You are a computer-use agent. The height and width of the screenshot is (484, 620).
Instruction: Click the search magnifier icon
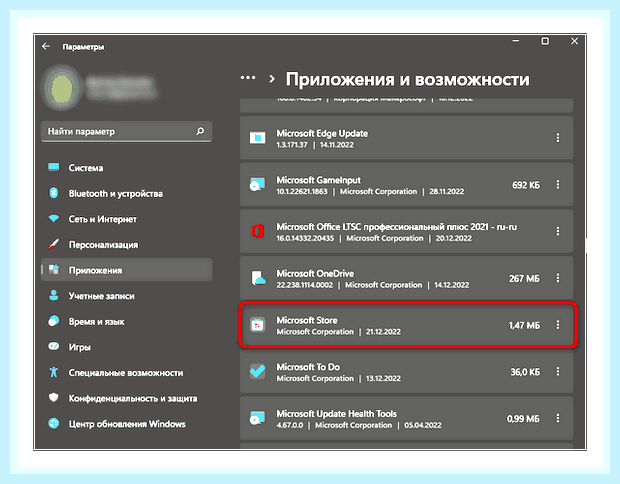[200, 131]
